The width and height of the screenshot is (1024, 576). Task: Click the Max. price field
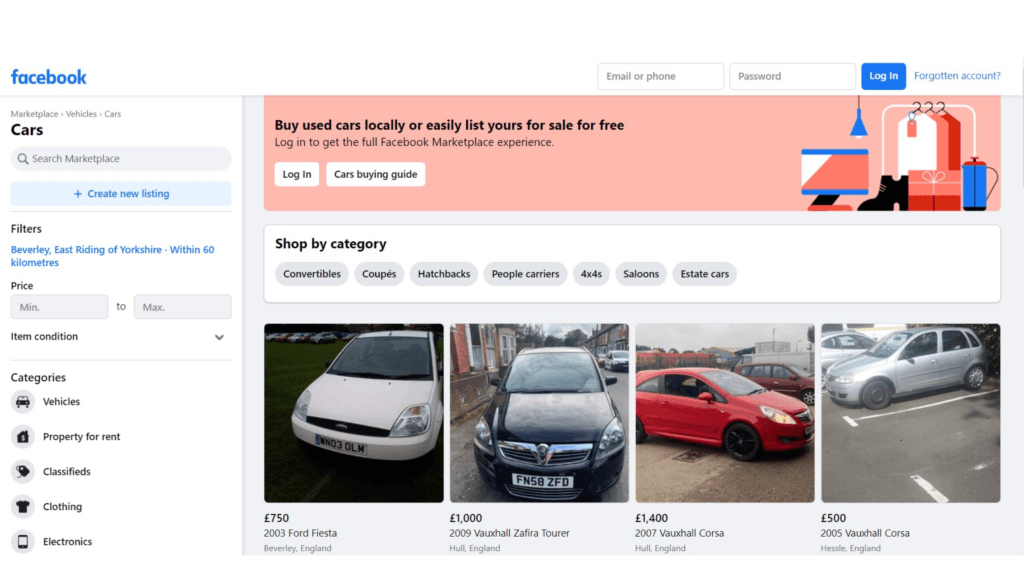coord(183,307)
